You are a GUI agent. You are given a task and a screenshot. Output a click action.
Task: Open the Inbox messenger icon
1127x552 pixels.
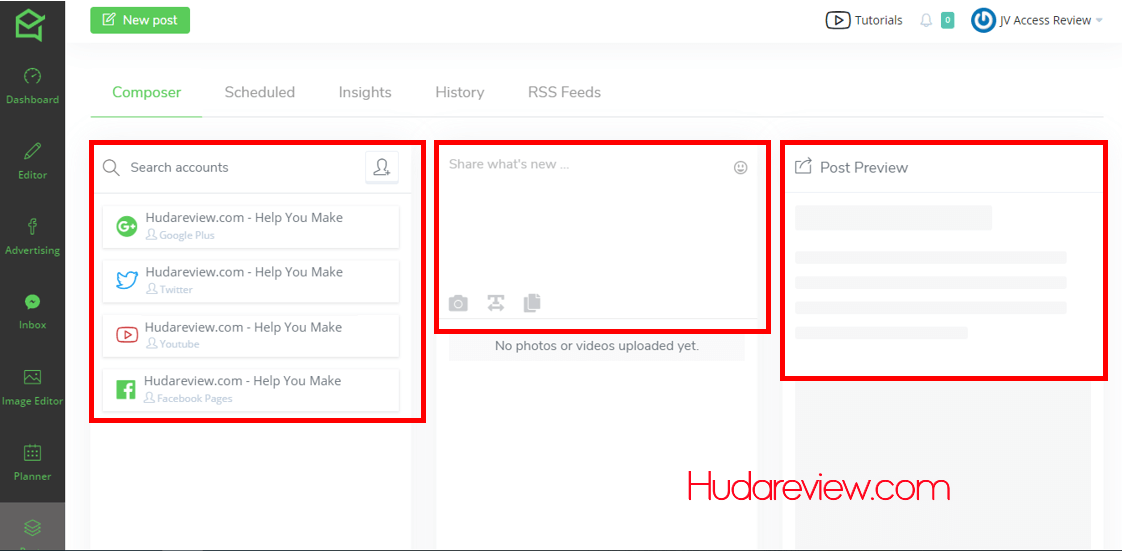click(32, 310)
